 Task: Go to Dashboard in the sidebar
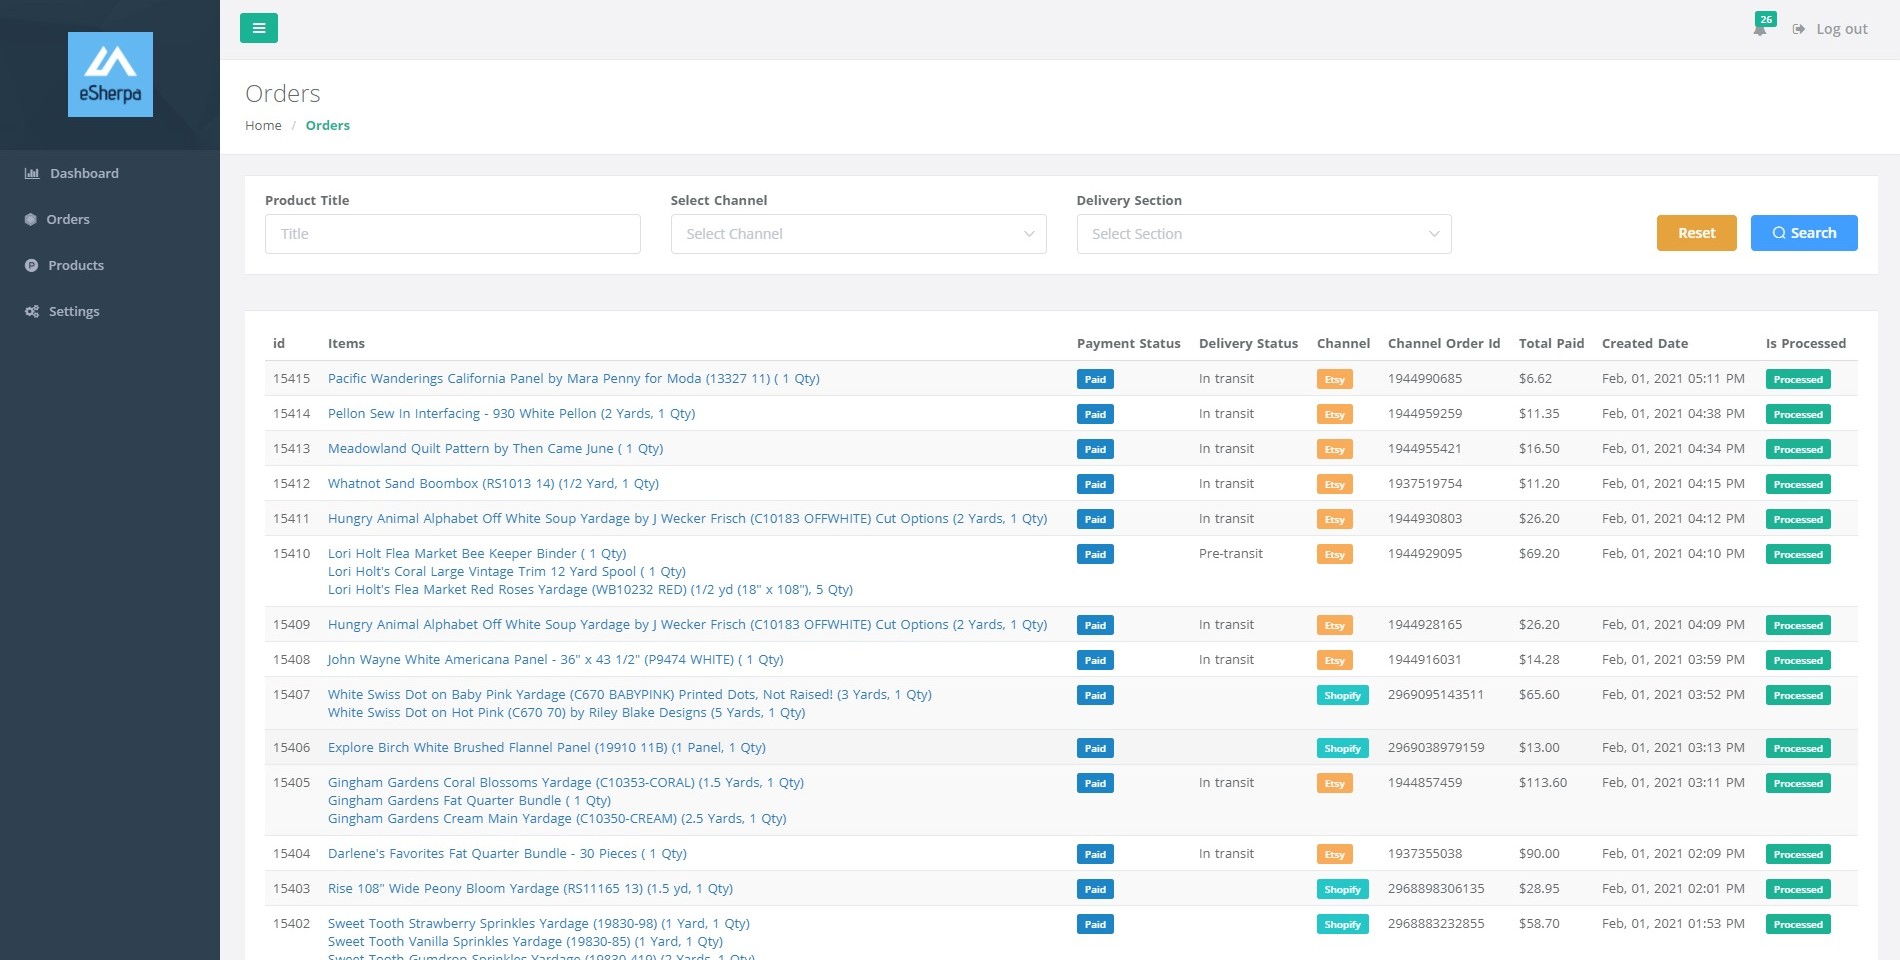[84, 173]
